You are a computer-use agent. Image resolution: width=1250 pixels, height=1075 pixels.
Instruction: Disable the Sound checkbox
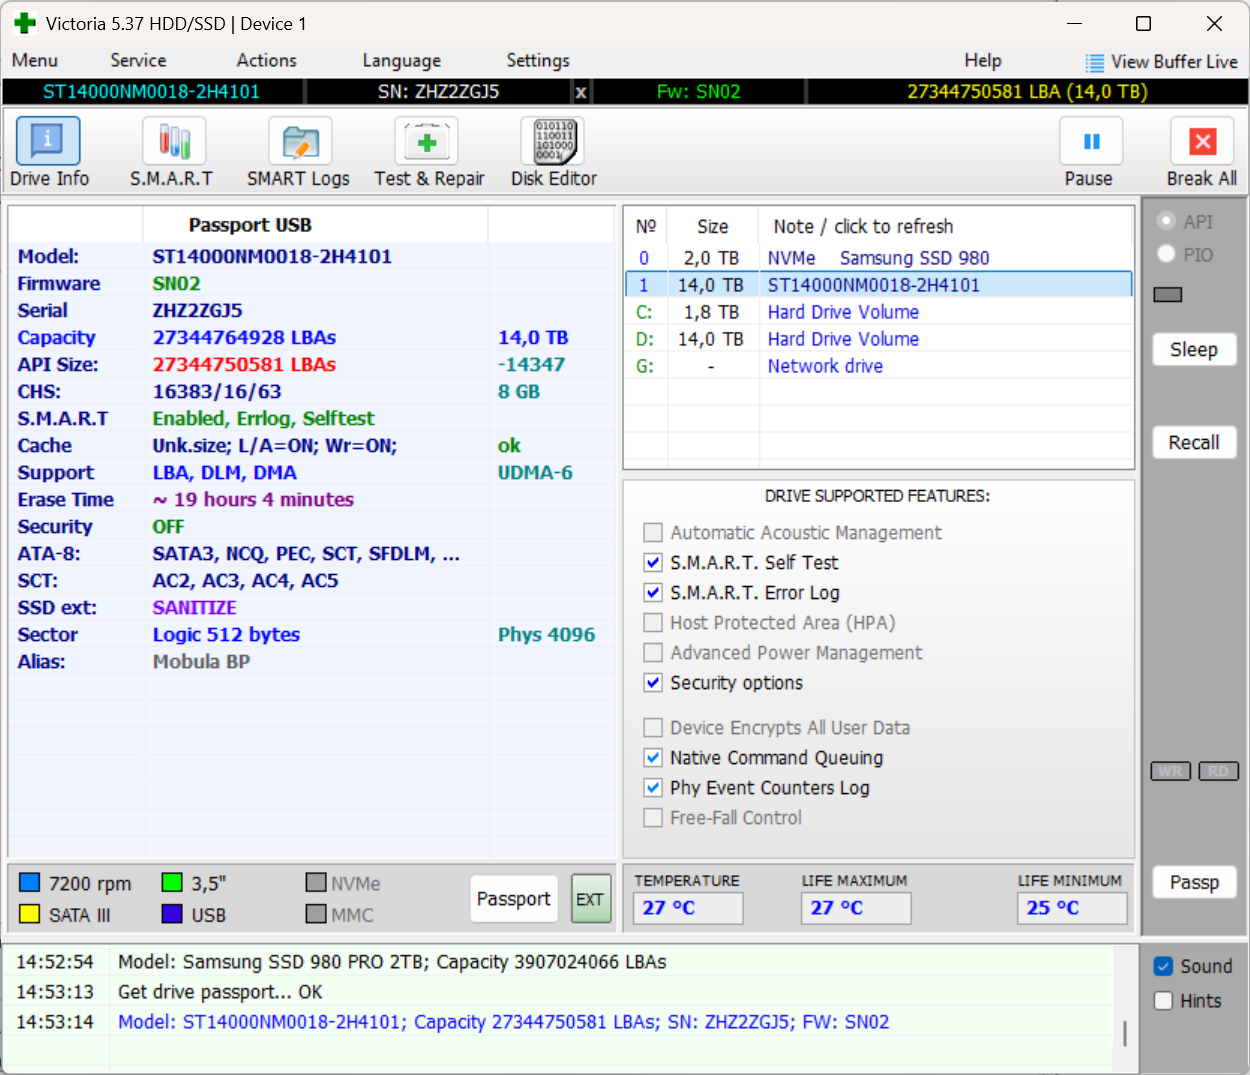click(1163, 966)
